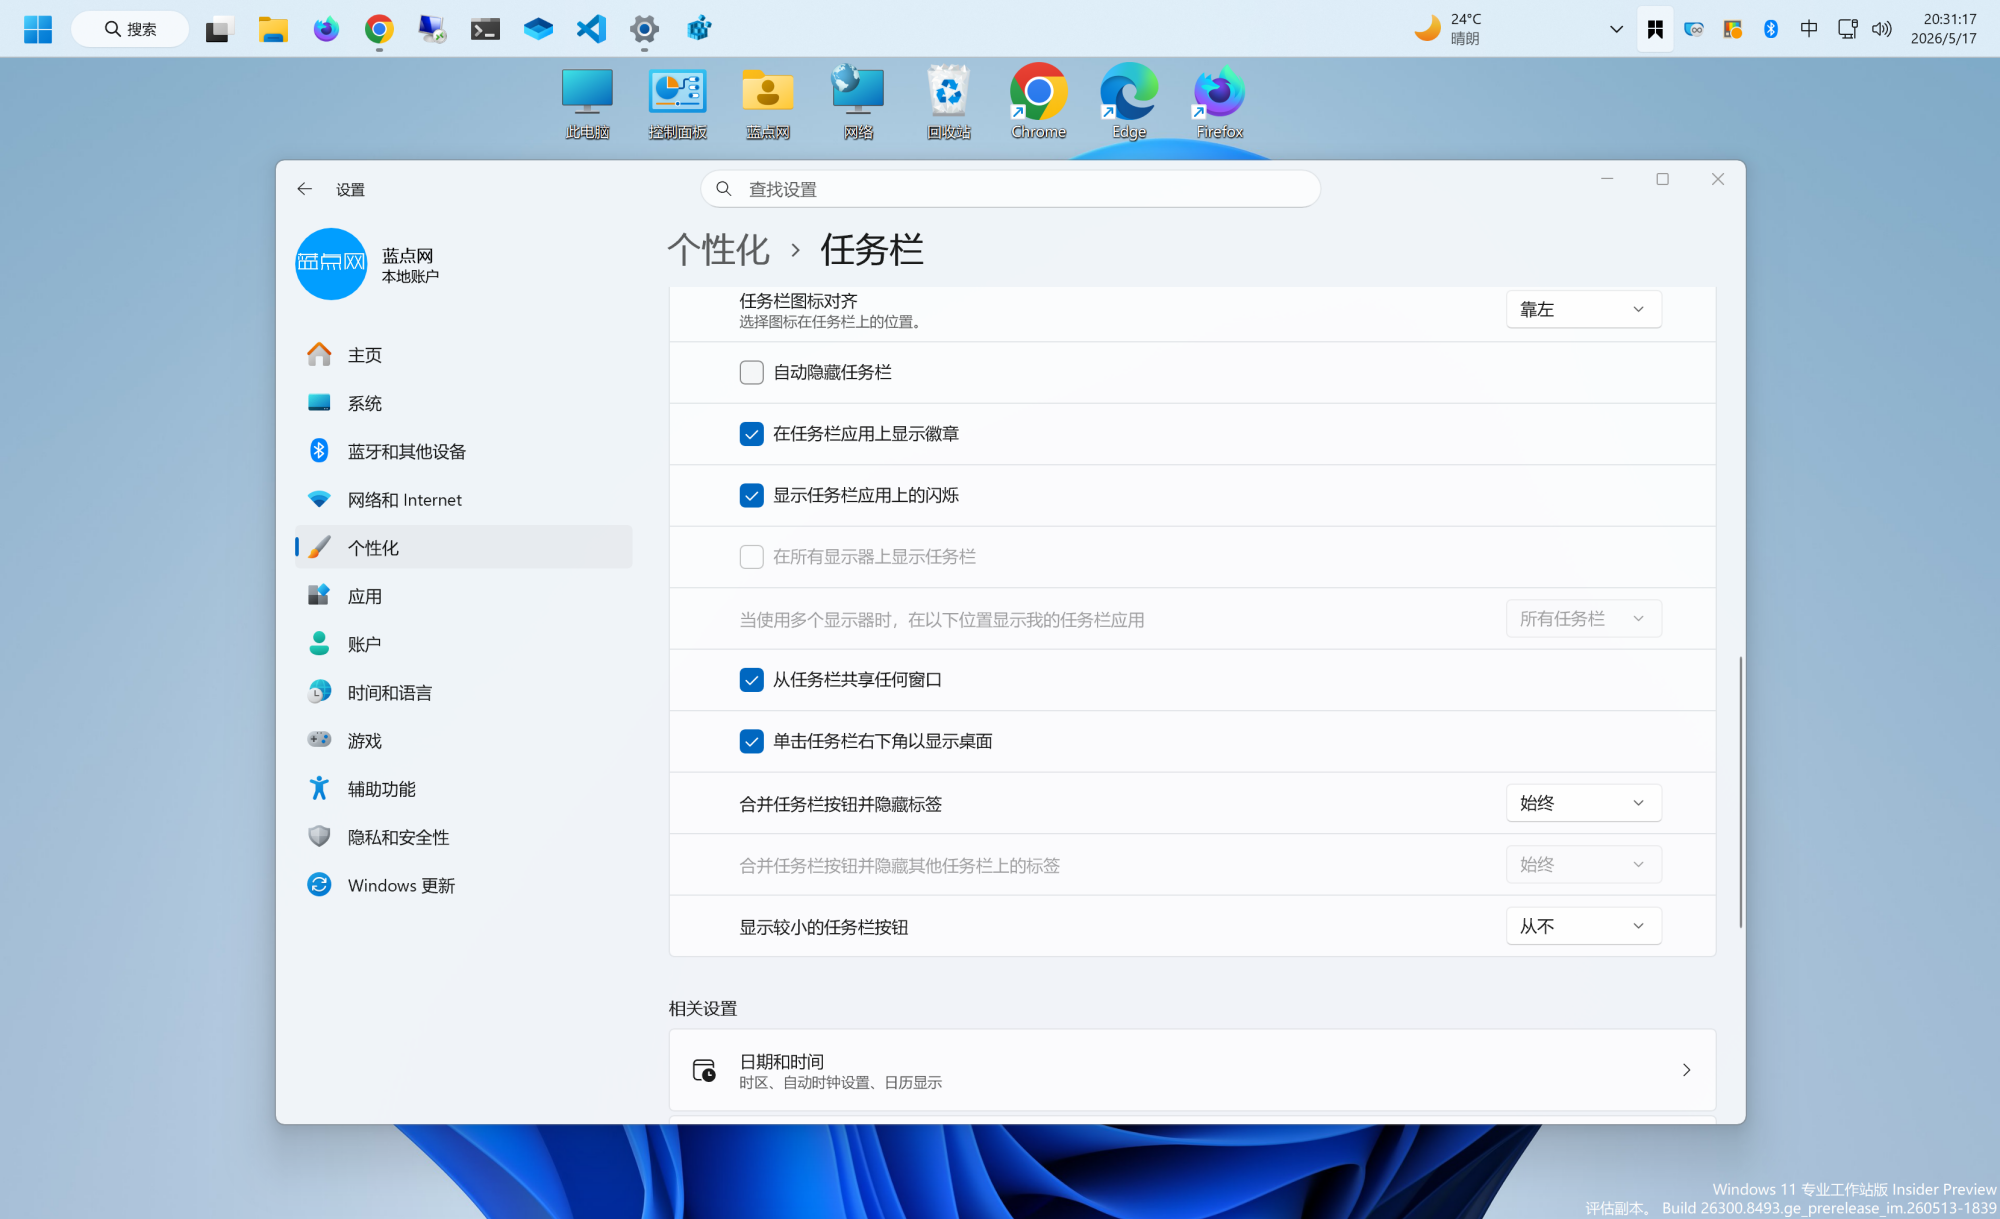Viewport: 2000px width, 1219px height.
Task: Open Windows 更新 settings category
Action: pyautogui.click(x=463, y=885)
